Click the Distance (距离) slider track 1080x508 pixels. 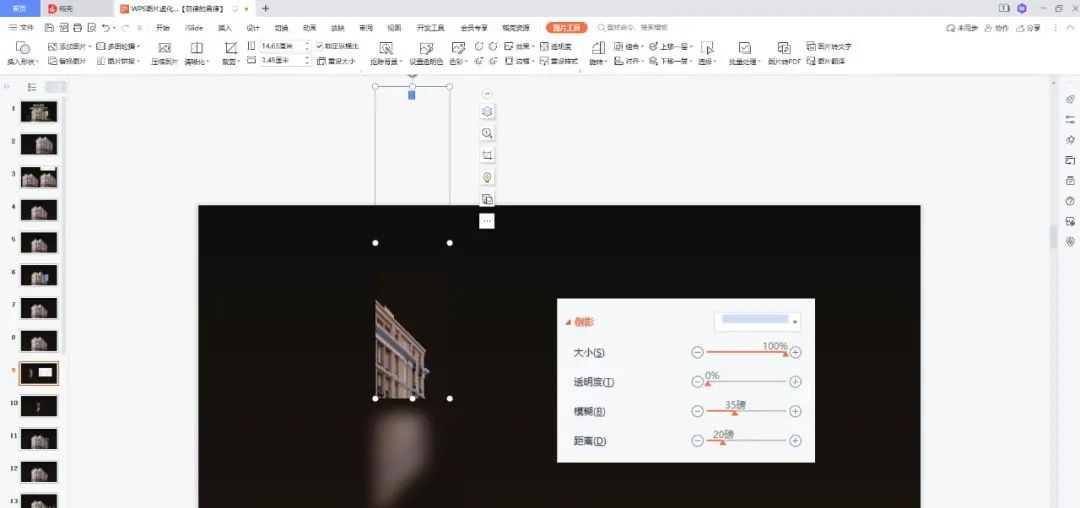click(746, 441)
